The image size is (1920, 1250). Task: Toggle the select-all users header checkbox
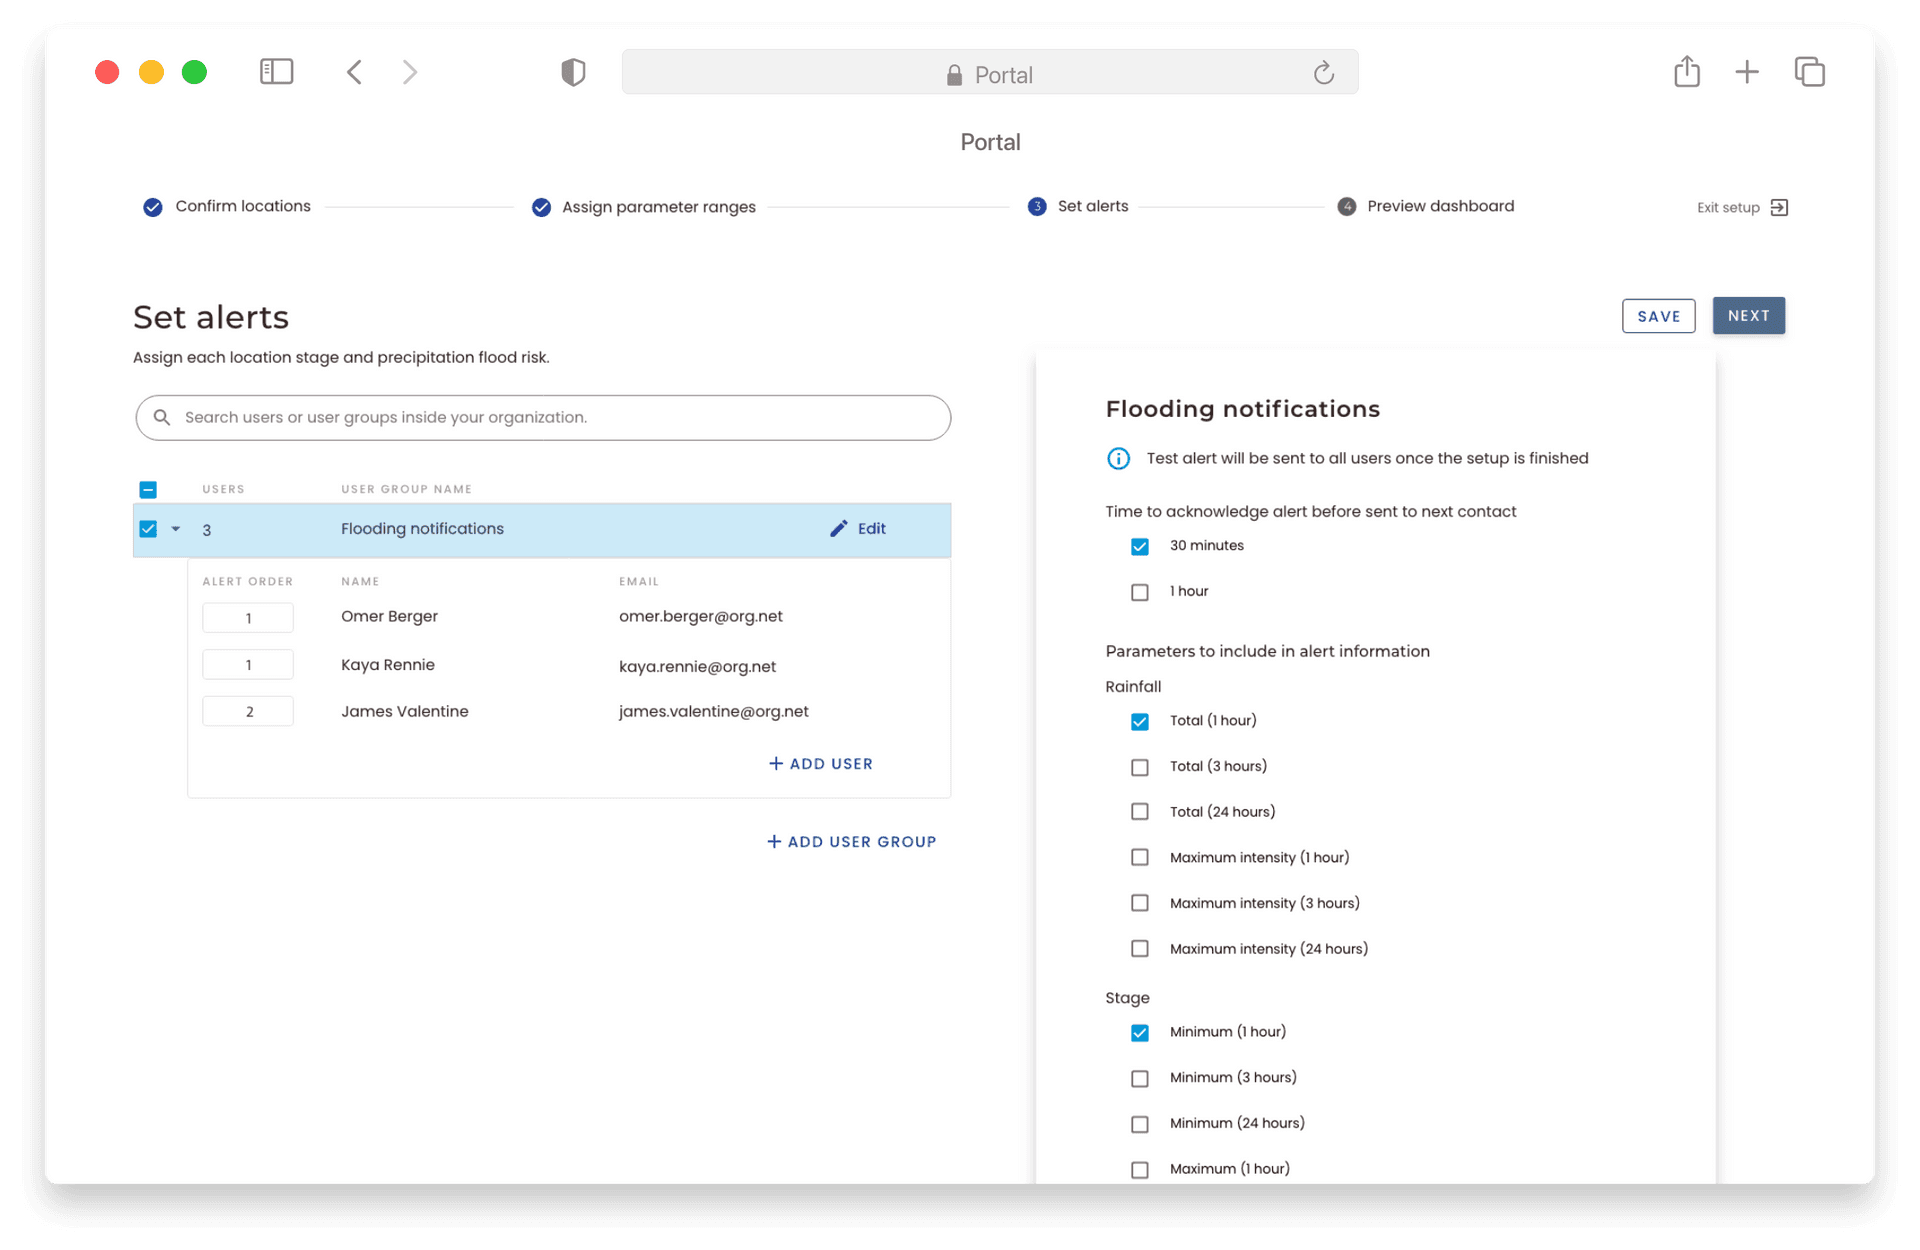[148, 489]
